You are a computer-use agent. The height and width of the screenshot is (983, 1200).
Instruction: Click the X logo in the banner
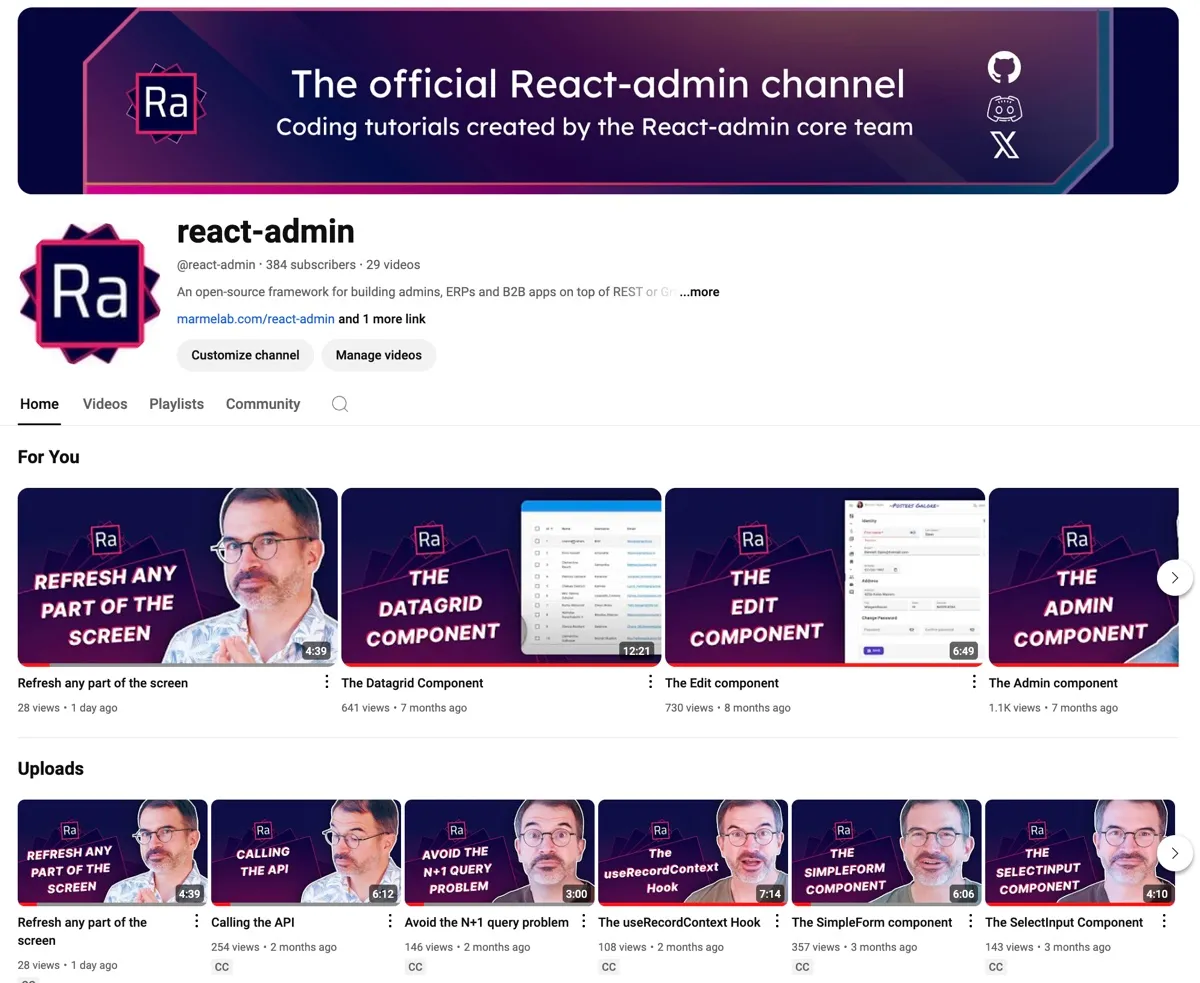pyautogui.click(x=1005, y=146)
